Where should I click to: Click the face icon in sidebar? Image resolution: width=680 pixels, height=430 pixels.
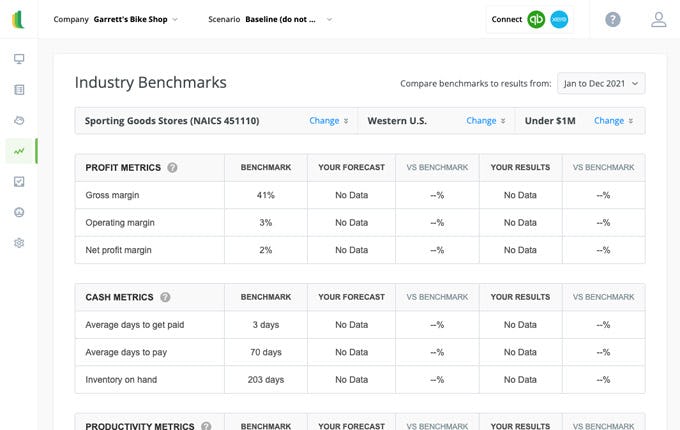coord(19,212)
